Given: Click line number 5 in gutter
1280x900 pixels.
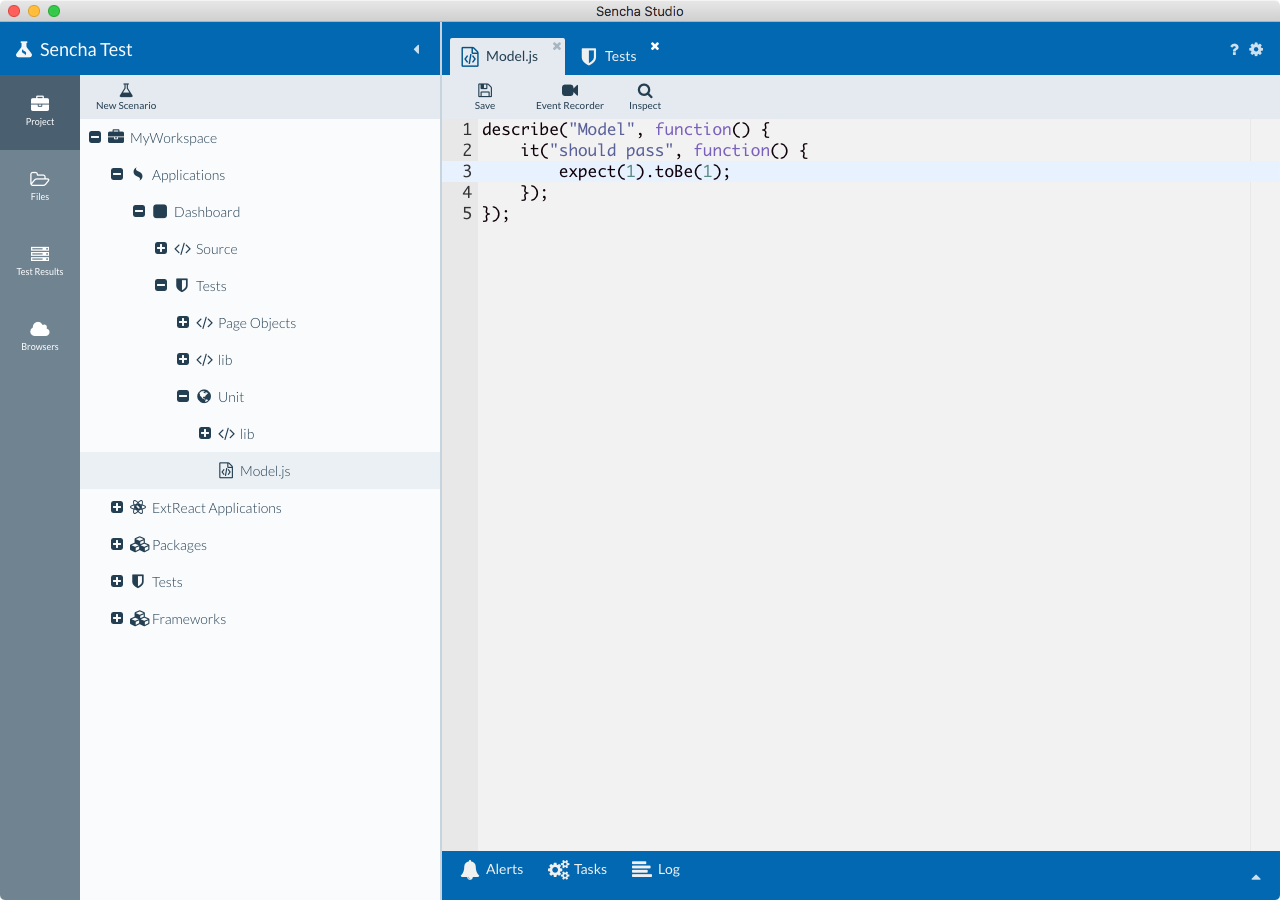Looking at the screenshot, I should (467, 213).
